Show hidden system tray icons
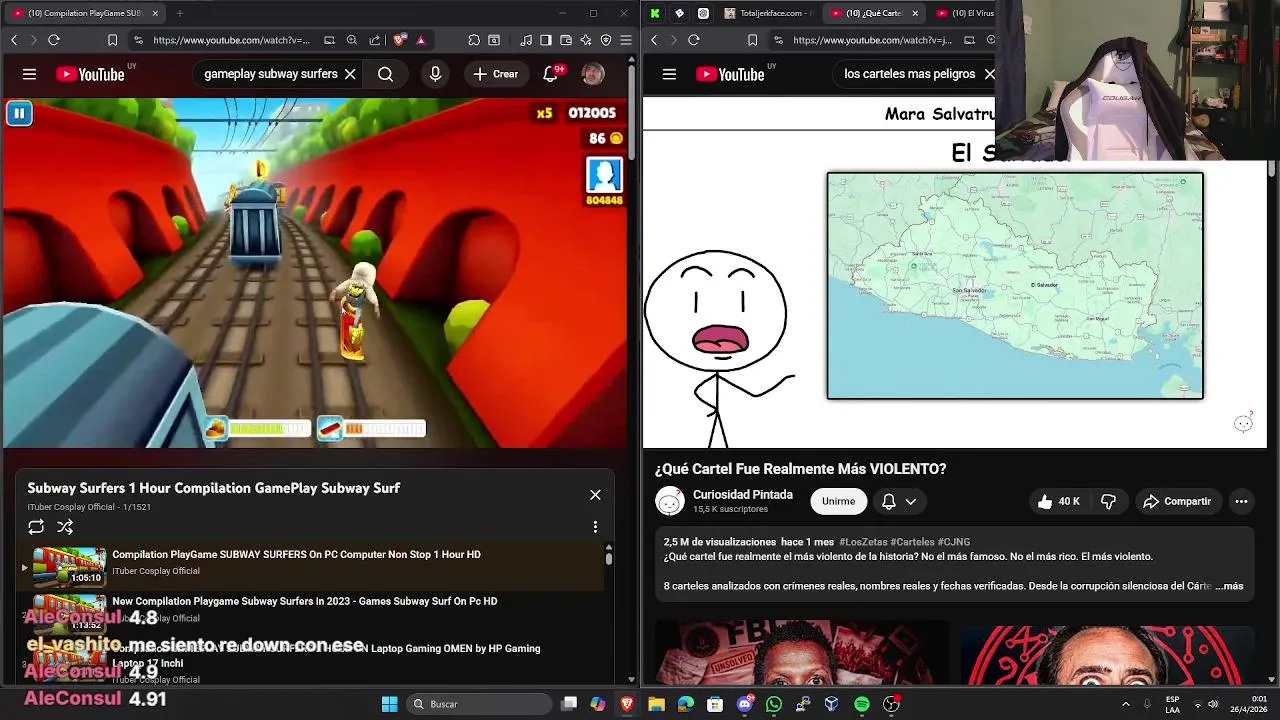Viewport: 1280px width, 720px height. pos(1125,704)
